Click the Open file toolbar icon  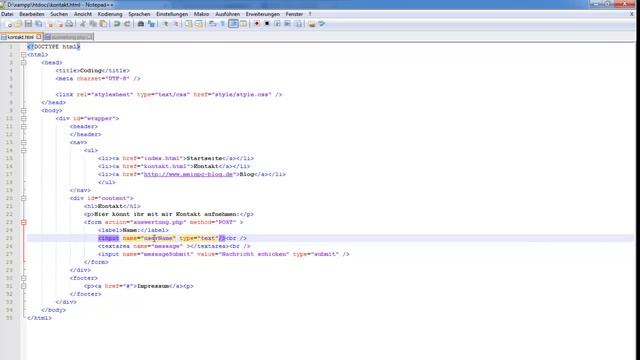click(x=18, y=24)
